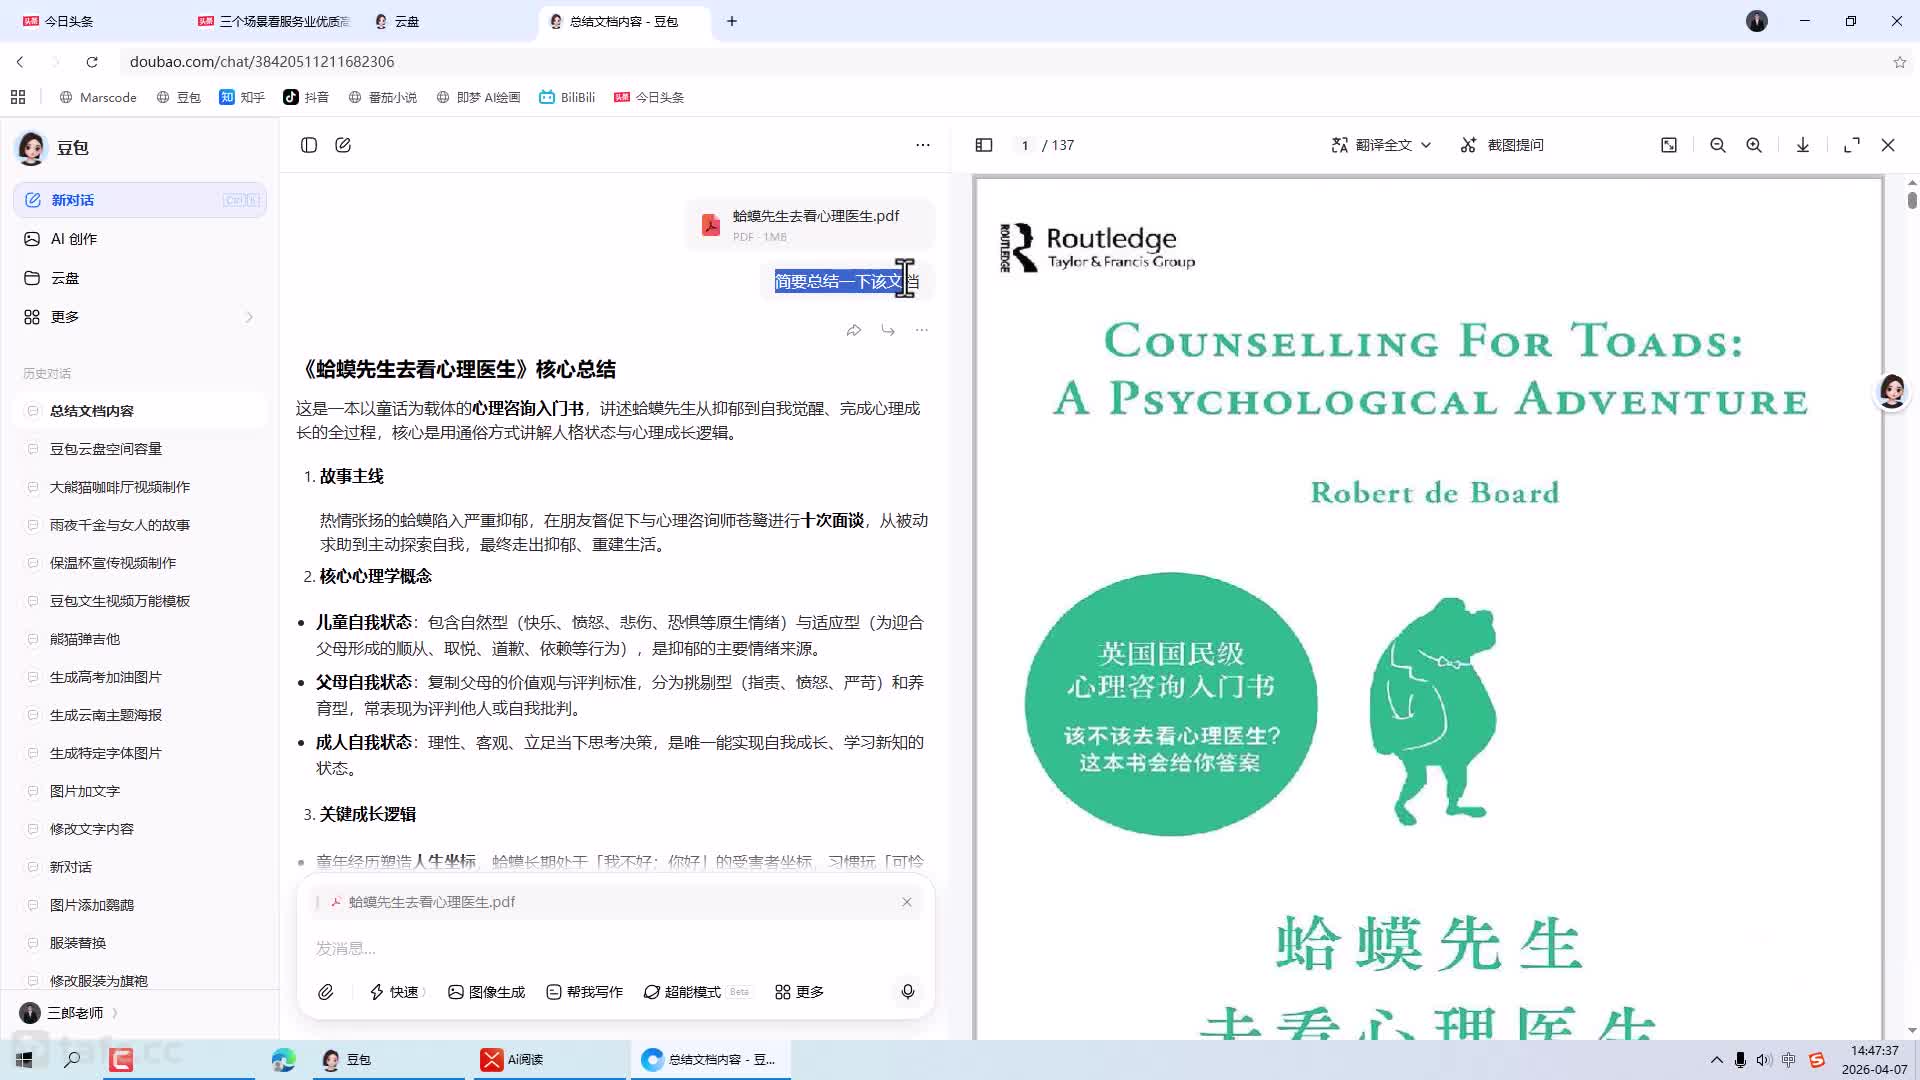1920x1080 pixels.
Task: Toggle the chat sidebar collapse icon
Action: 309,145
